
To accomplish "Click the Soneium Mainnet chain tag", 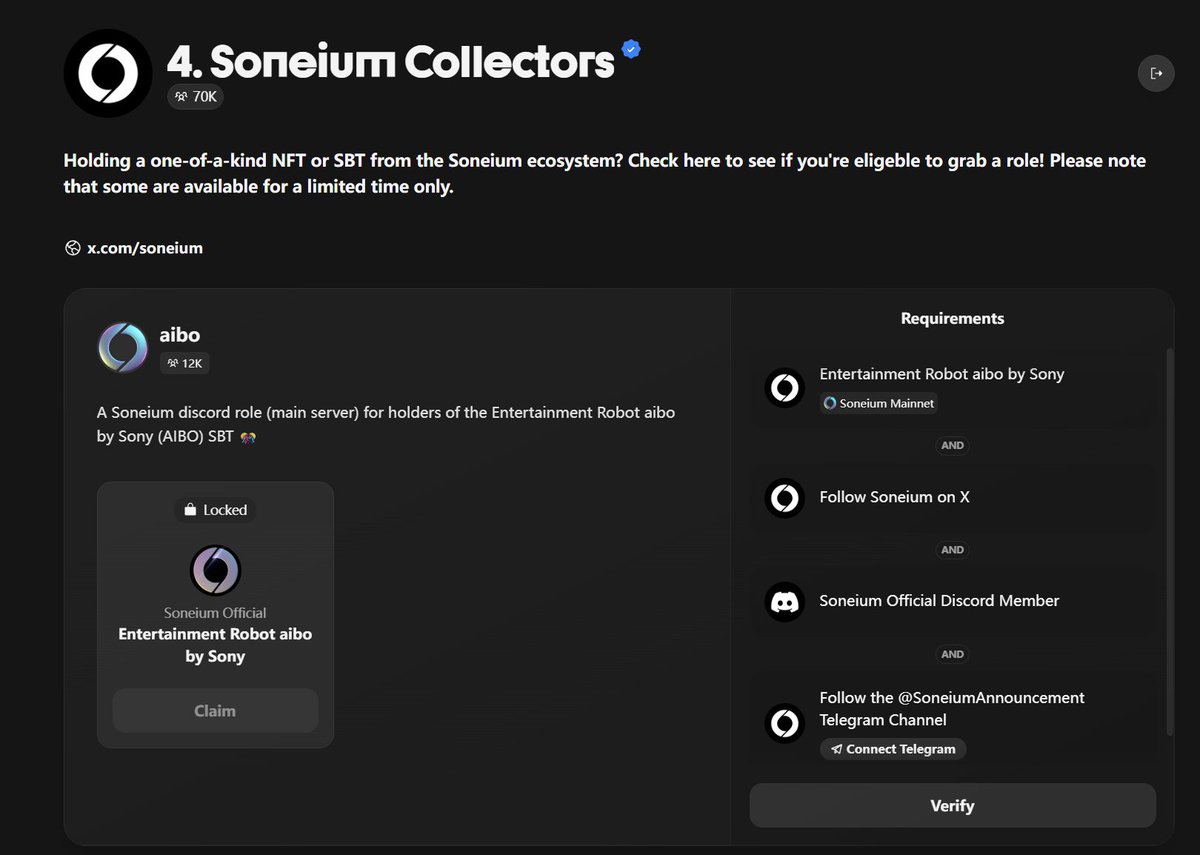I will (x=880, y=404).
